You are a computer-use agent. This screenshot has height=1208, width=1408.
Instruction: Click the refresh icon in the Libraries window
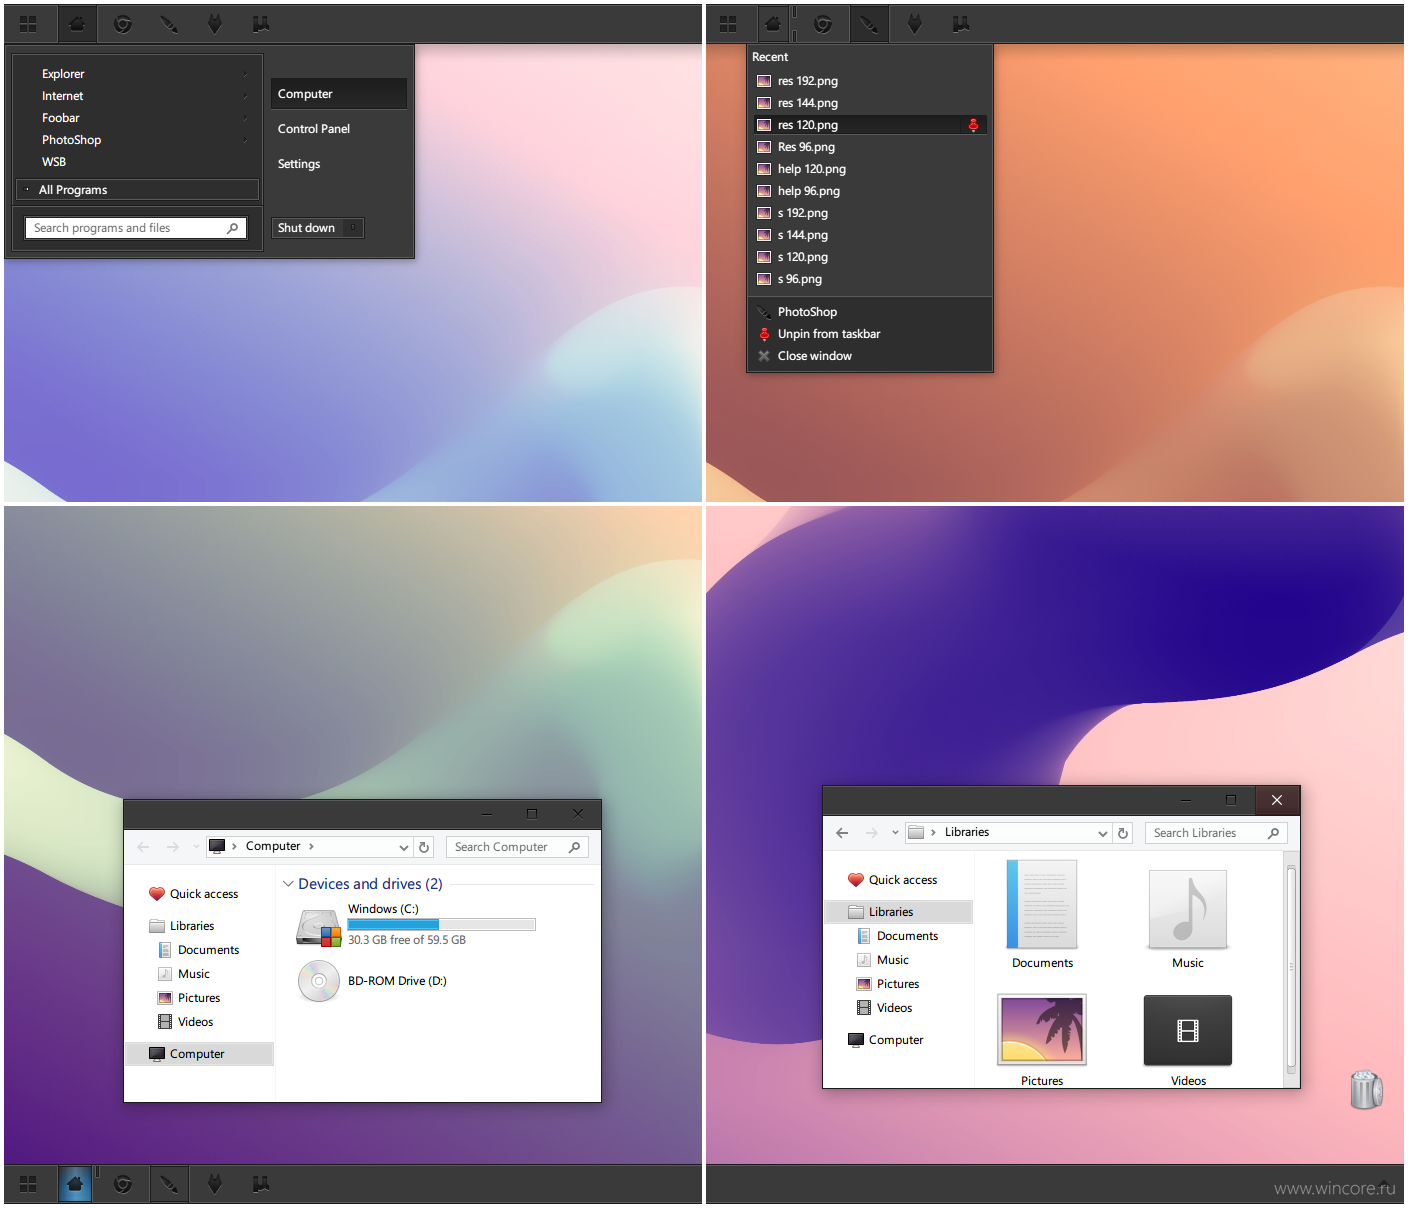click(x=1123, y=833)
